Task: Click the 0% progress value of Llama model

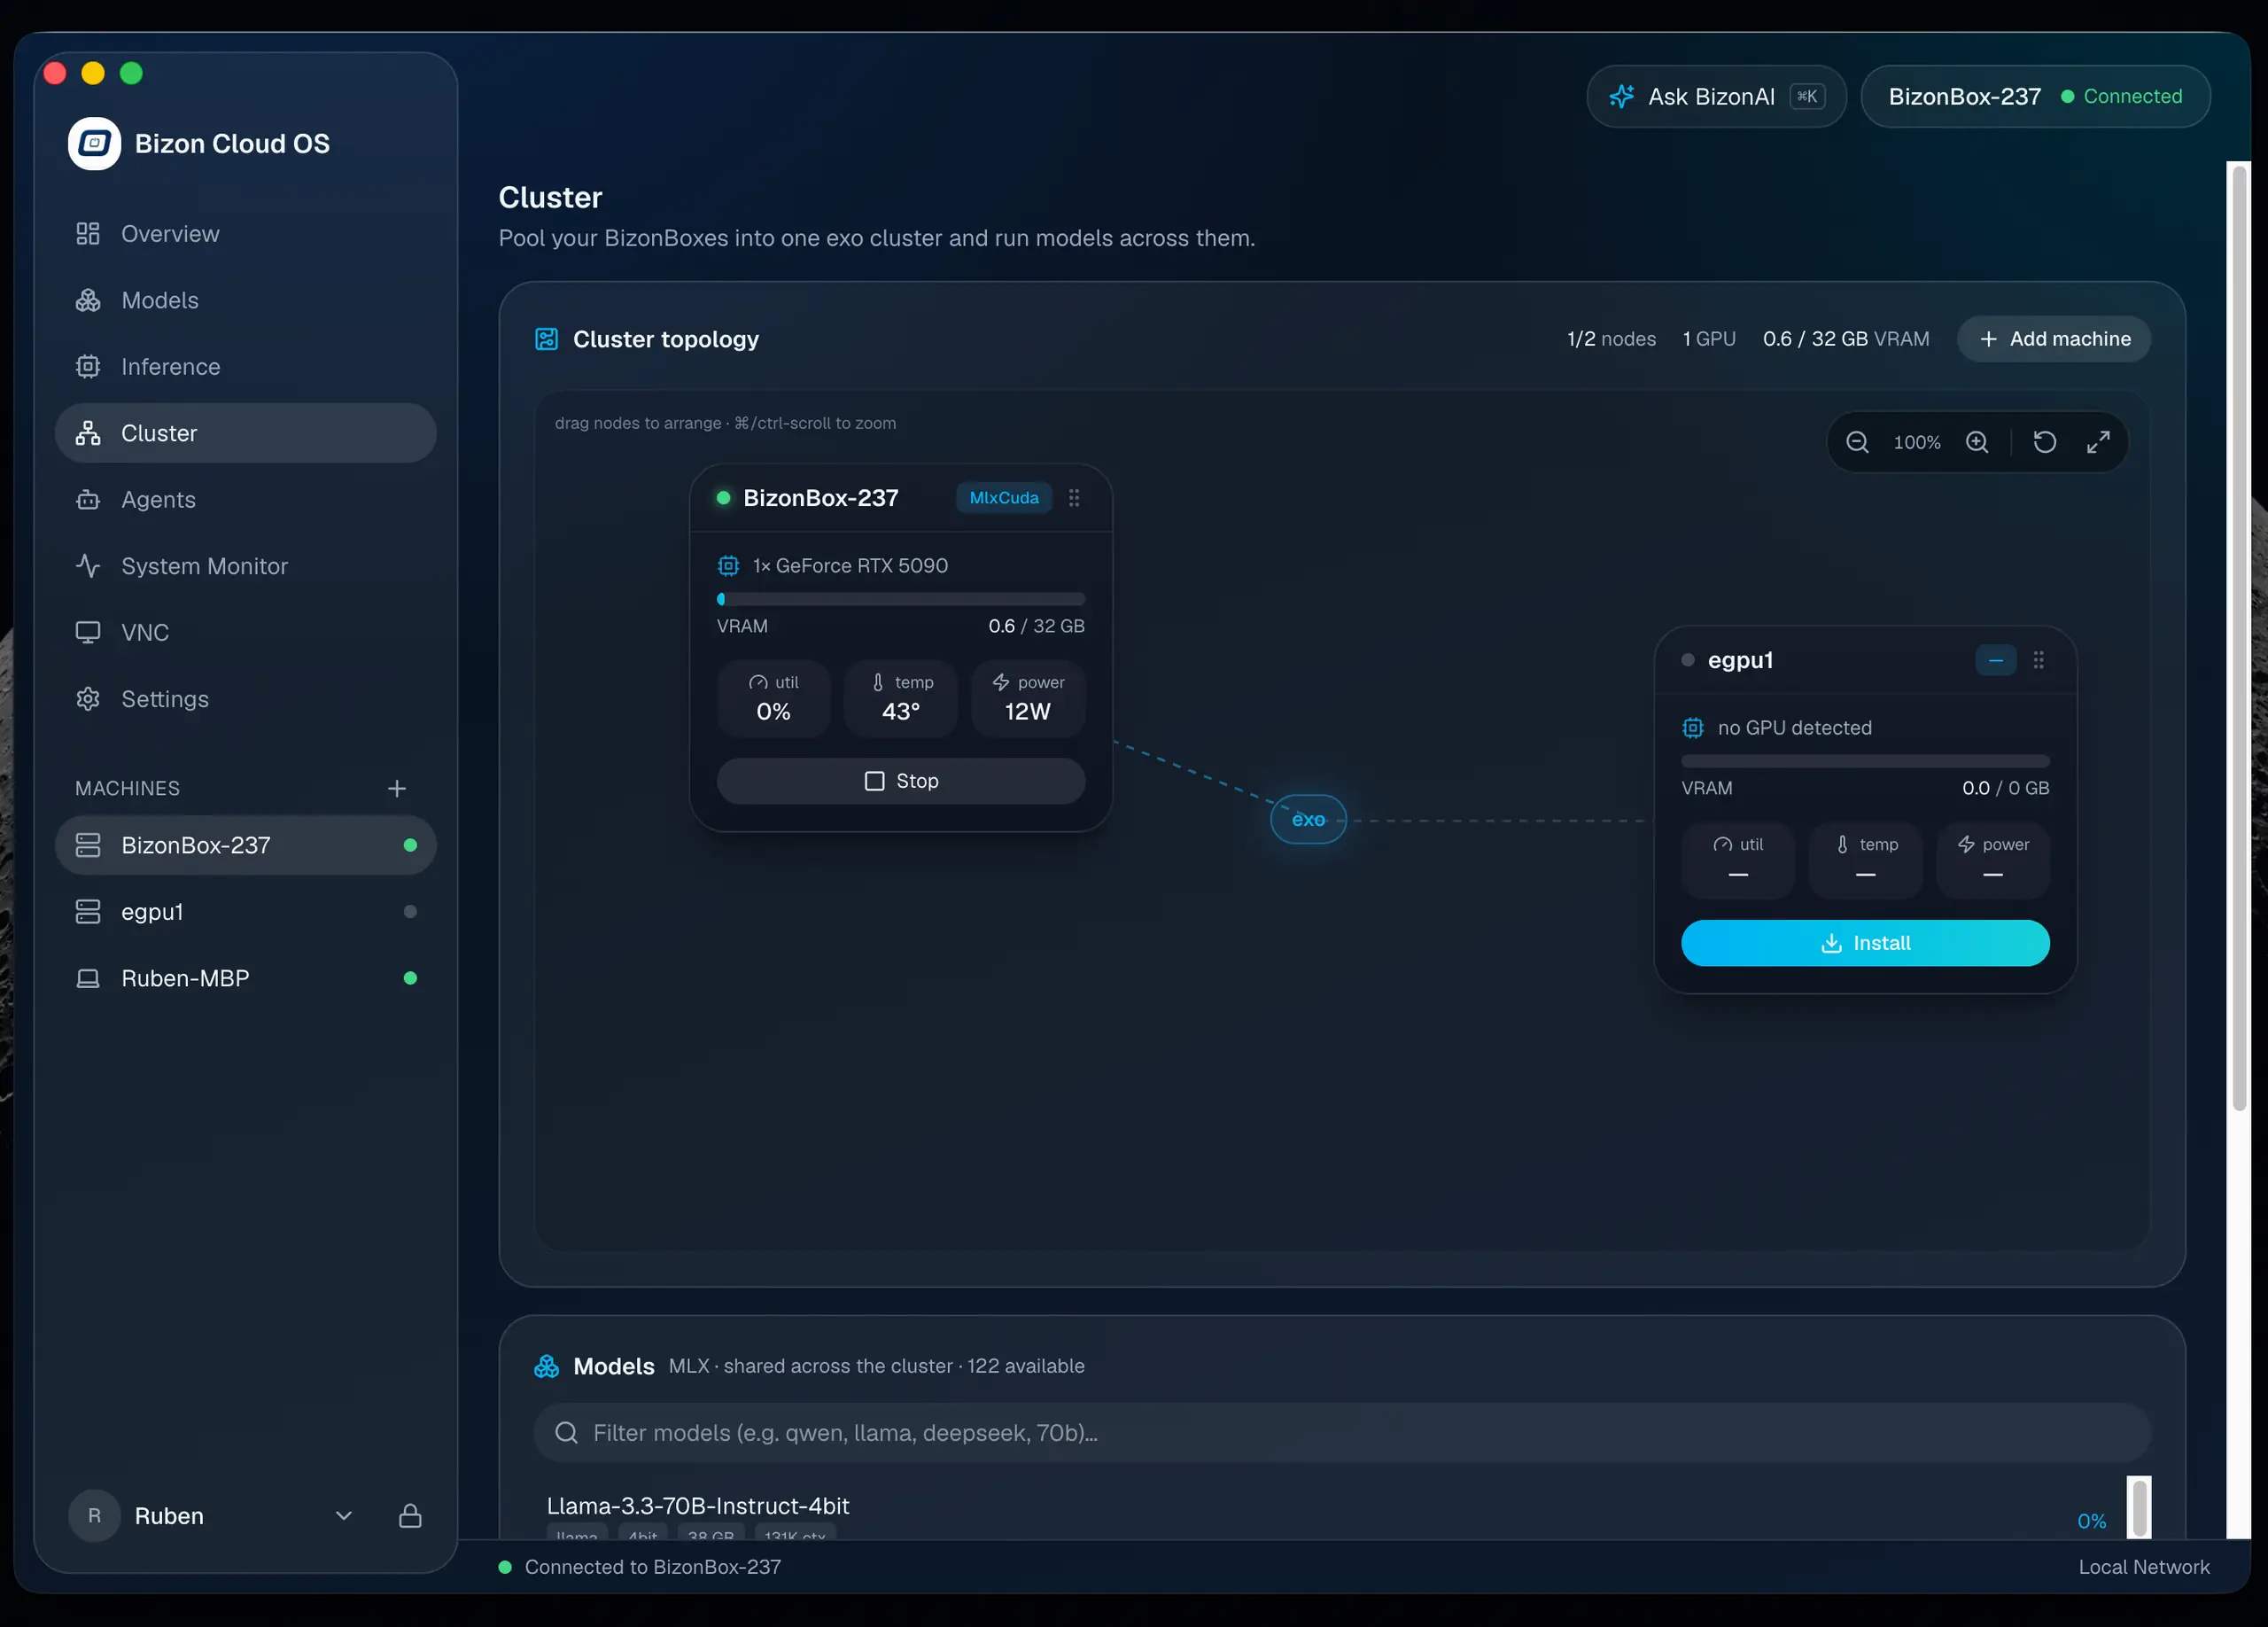Action: point(2091,1521)
